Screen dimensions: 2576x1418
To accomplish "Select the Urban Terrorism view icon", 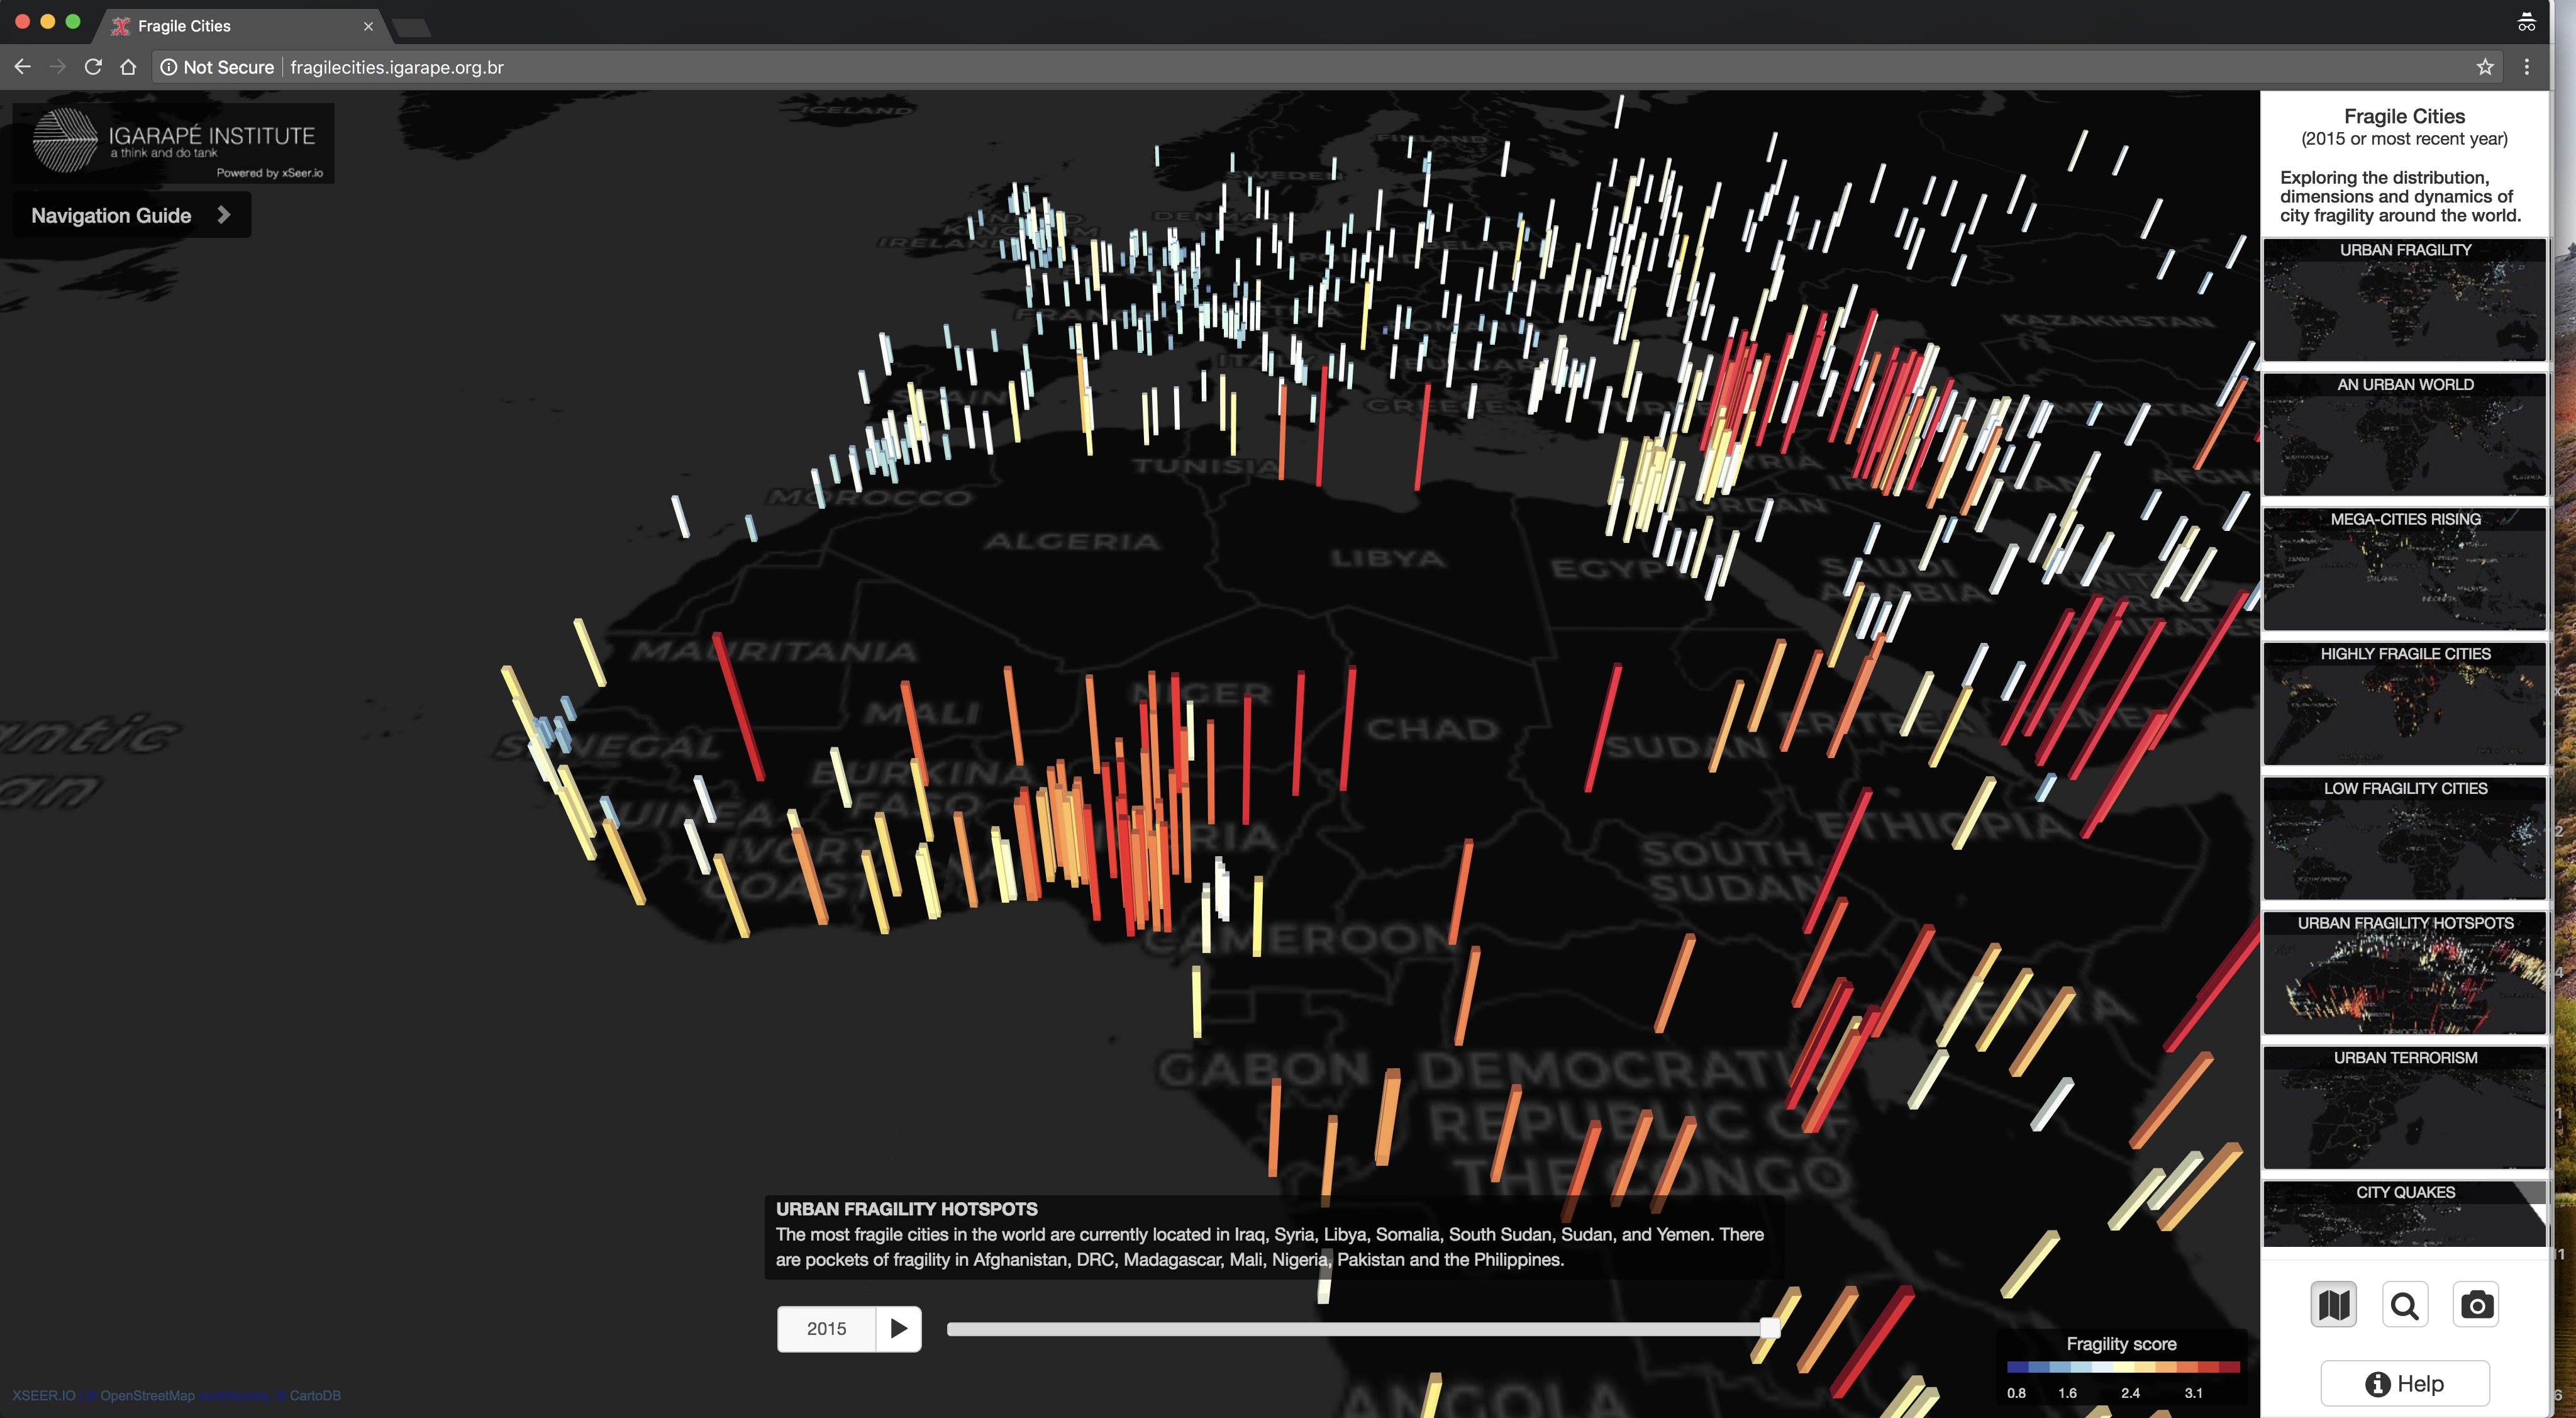I will click(x=2405, y=1109).
